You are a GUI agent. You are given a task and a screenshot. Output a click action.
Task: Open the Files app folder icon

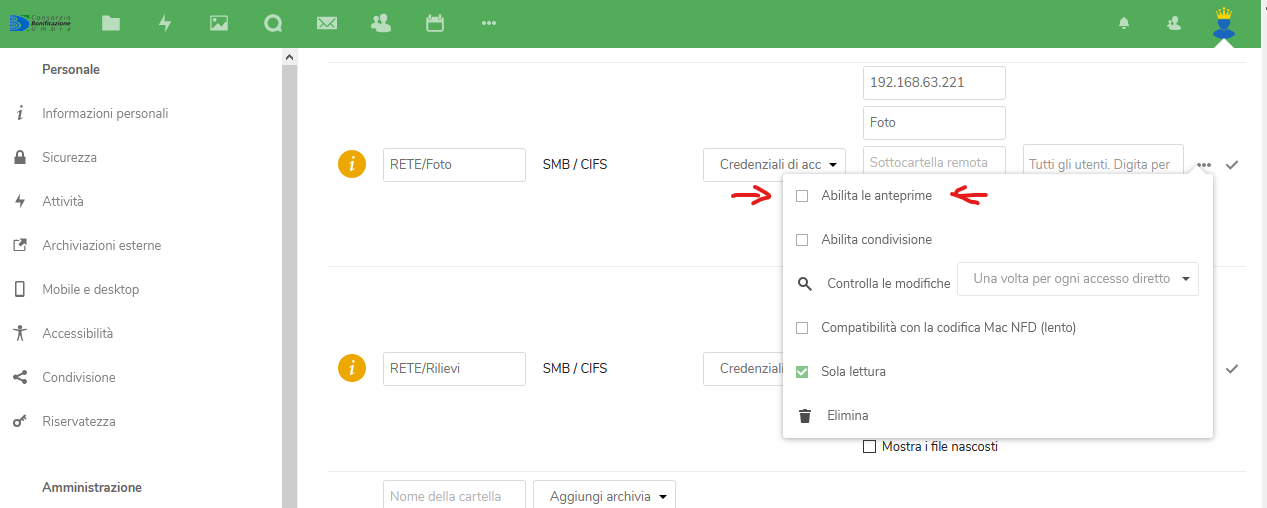tap(110, 23)
